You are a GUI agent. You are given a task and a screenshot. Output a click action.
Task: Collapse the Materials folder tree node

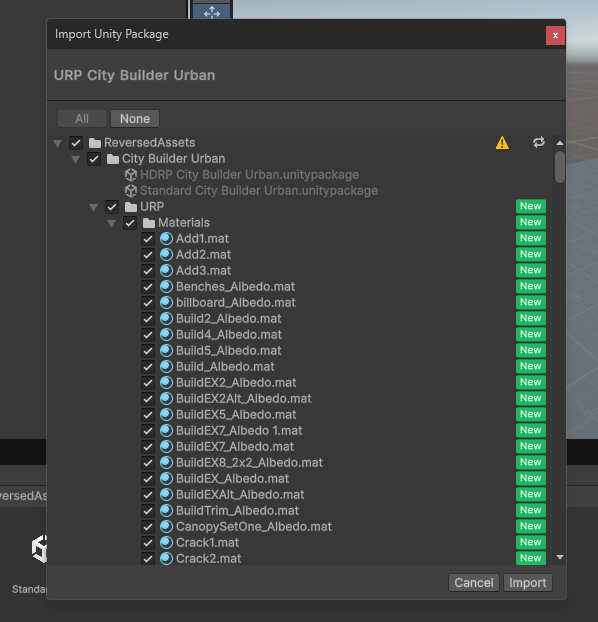pos(112,224)
